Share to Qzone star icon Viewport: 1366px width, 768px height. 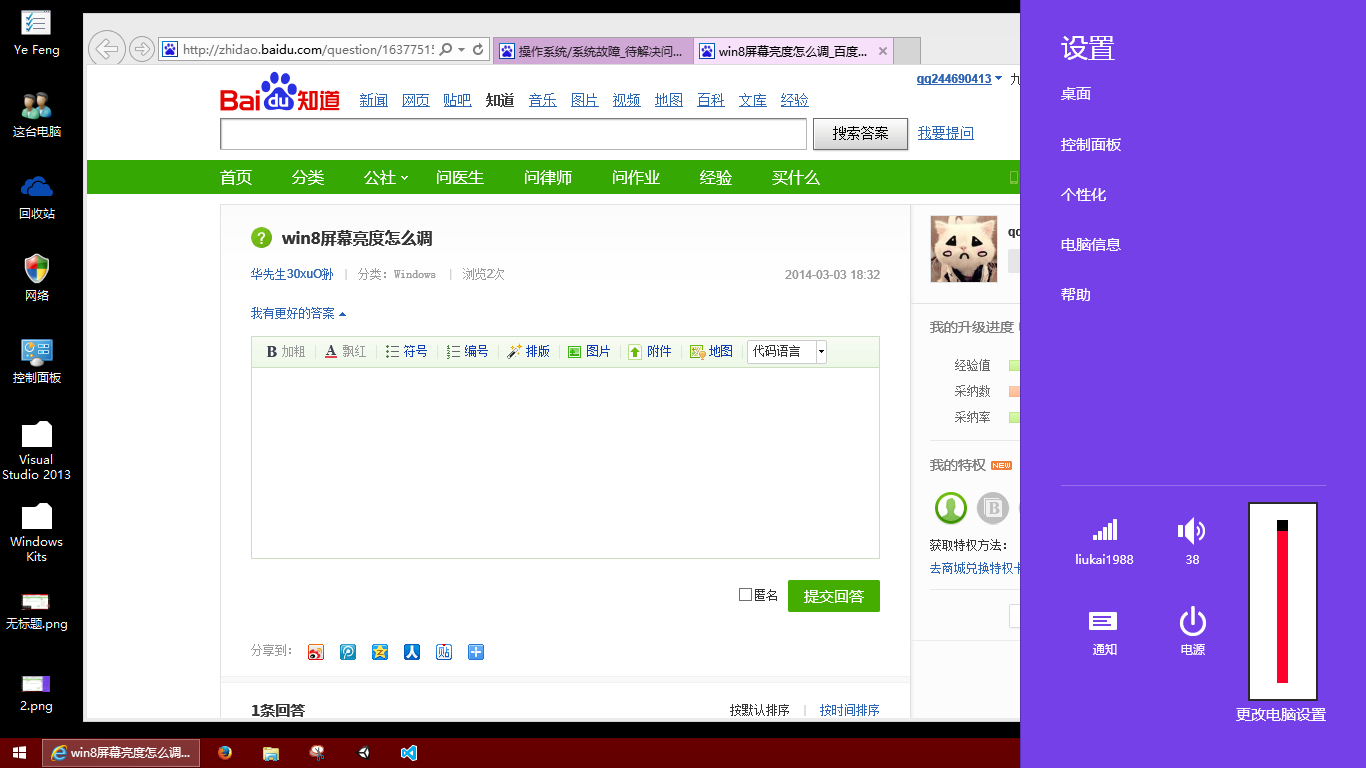pyautogui.click(x=380, y=652)
